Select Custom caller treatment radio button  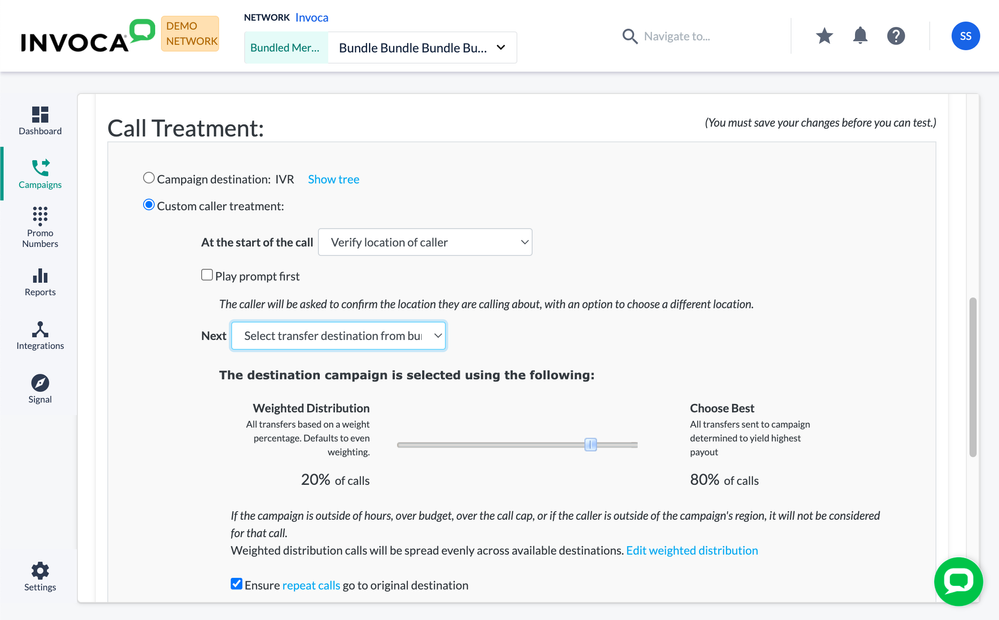pos(148,205)
